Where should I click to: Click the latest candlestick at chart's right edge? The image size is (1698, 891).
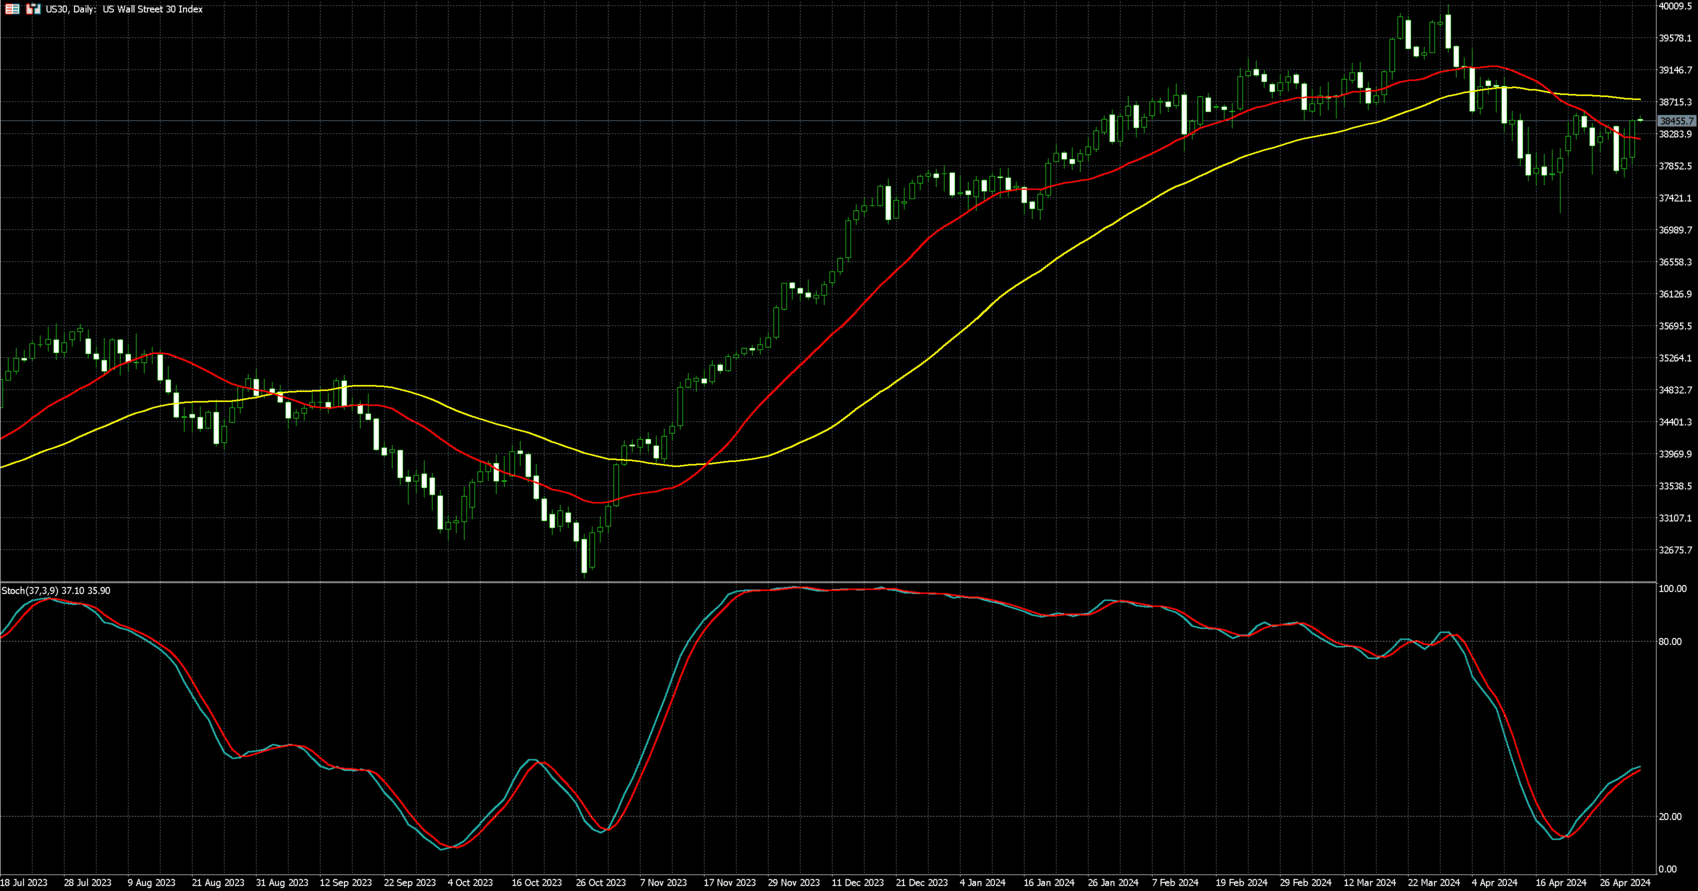click(1640, 121)
